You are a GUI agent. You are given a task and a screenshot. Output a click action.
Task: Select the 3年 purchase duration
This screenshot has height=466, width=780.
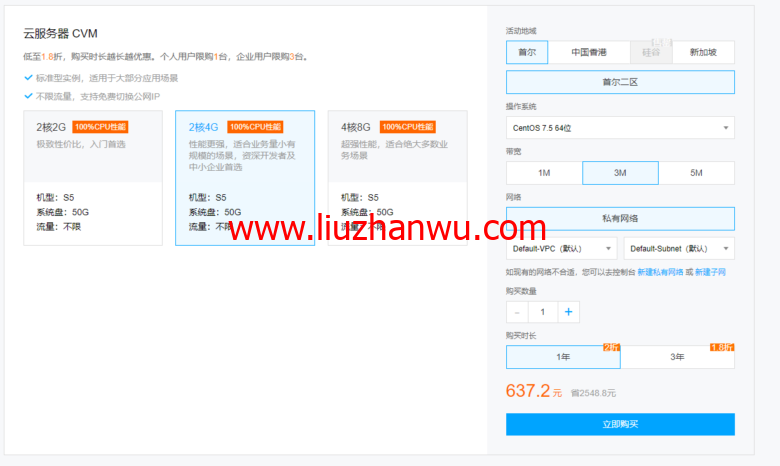pos(677,357)
